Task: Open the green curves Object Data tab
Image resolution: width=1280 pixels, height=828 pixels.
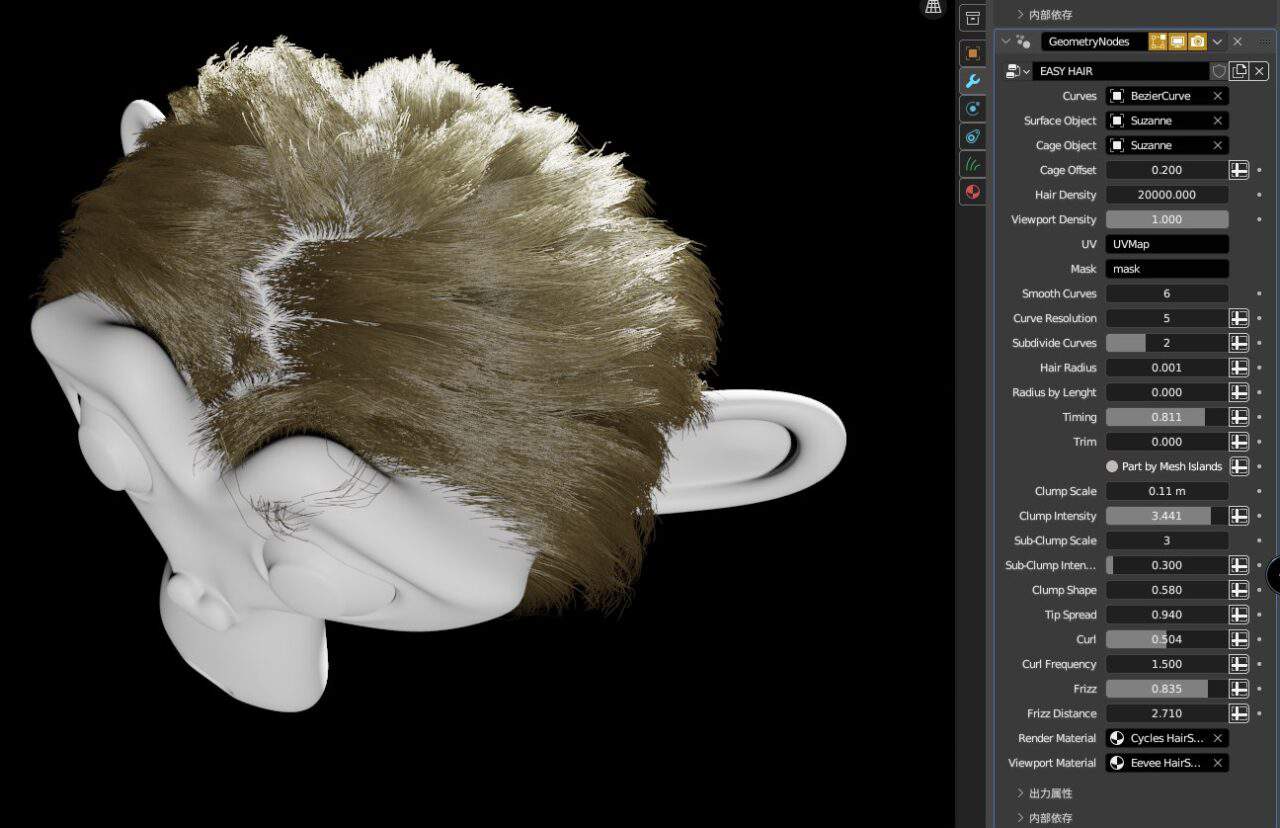Action: pos(972,164)
